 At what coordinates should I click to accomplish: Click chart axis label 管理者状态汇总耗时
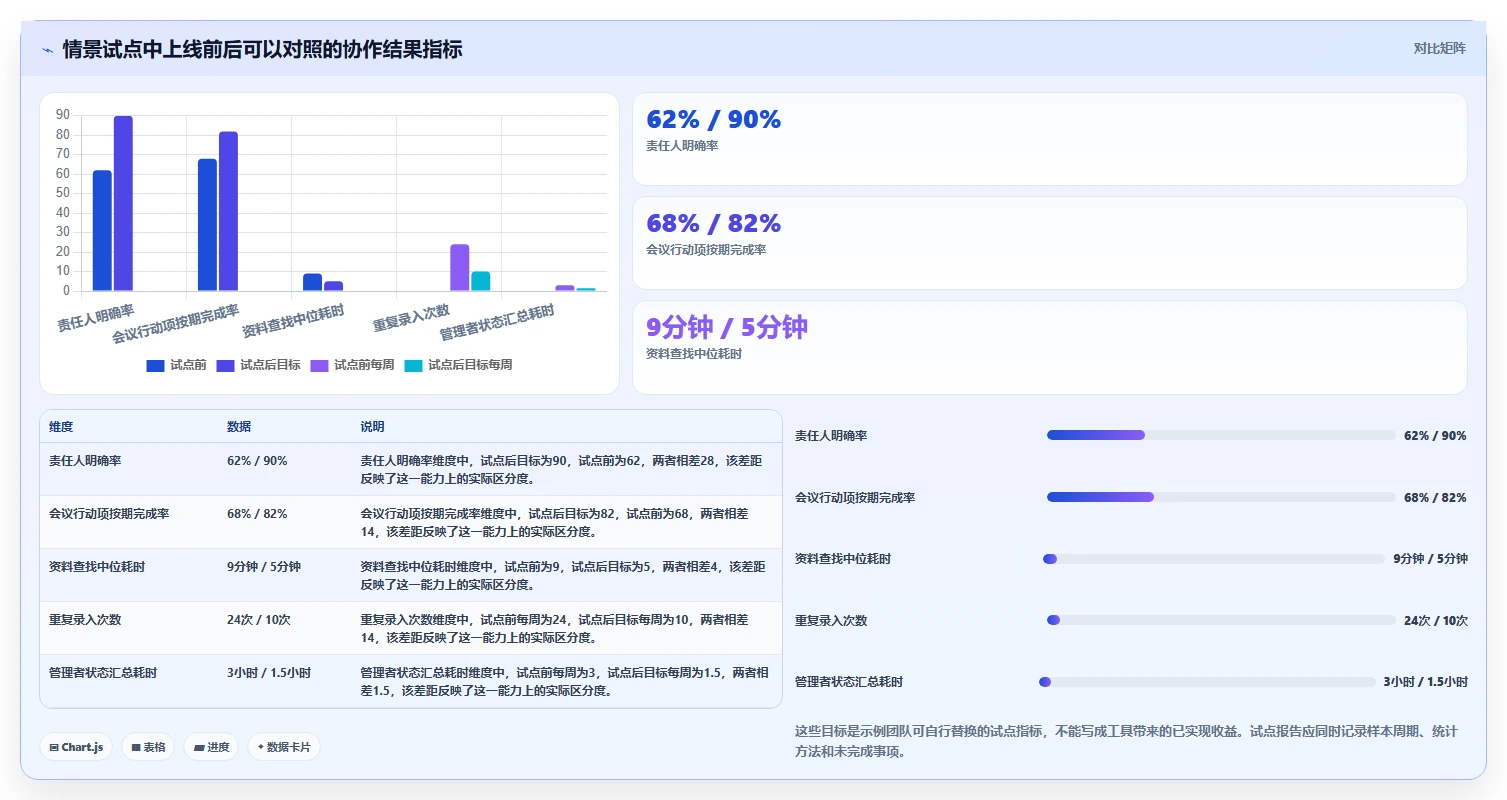(497, 323)
